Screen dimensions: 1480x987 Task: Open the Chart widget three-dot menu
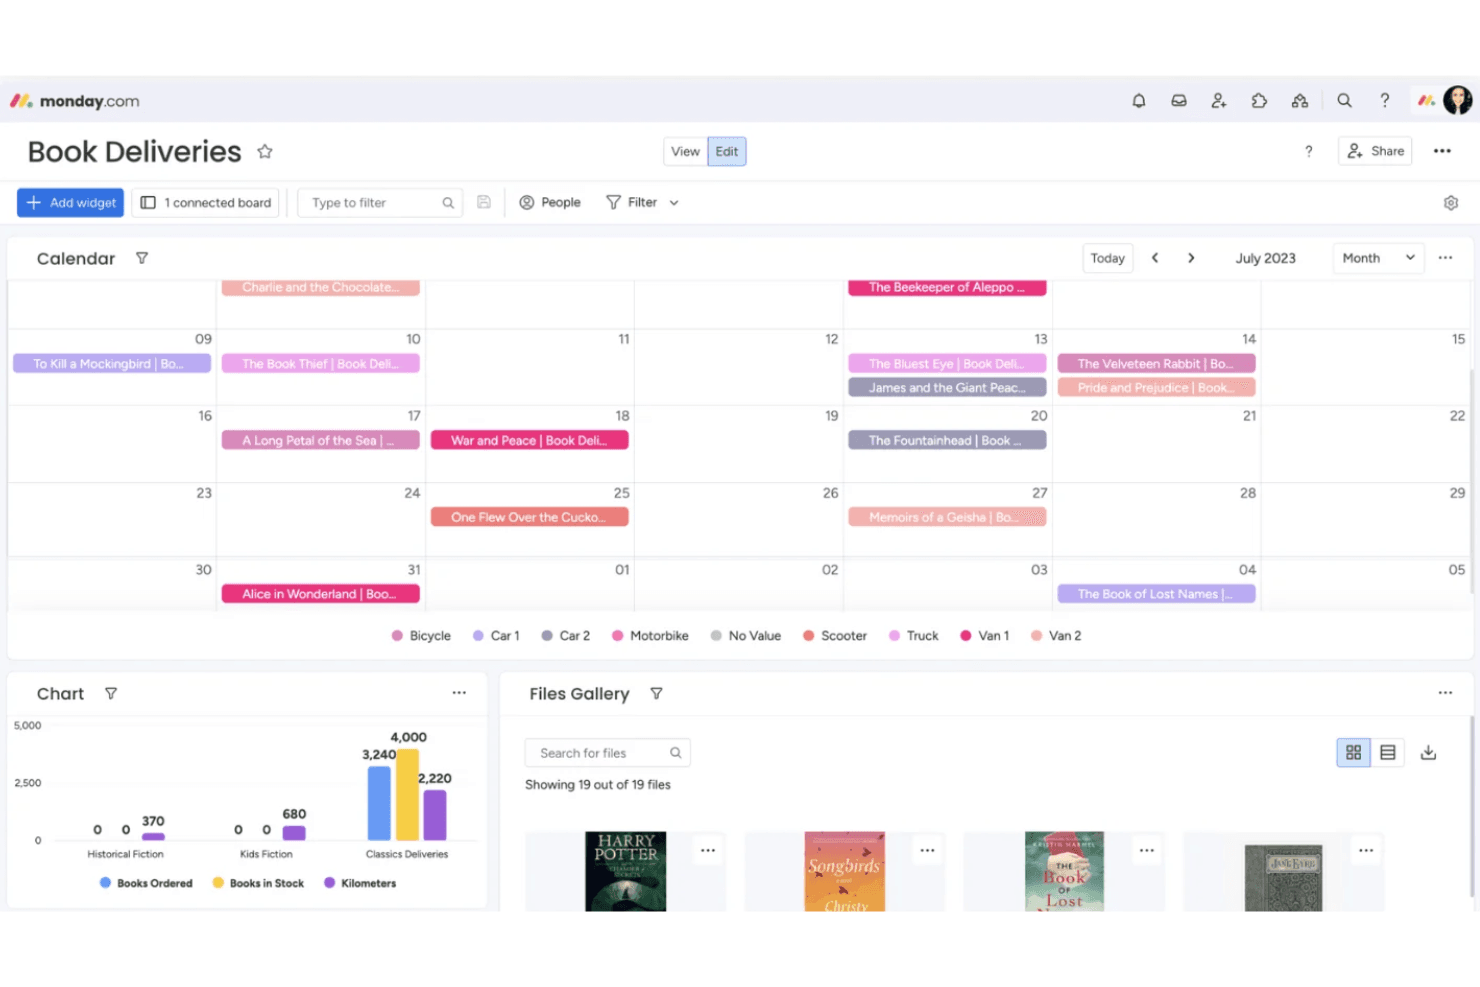pyautogui.click(x=459, y=692)
